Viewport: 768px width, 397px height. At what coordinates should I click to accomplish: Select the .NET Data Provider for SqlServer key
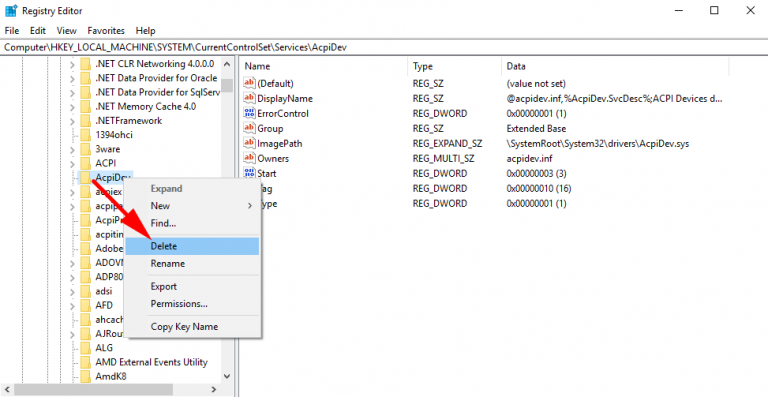pos(157,93)
